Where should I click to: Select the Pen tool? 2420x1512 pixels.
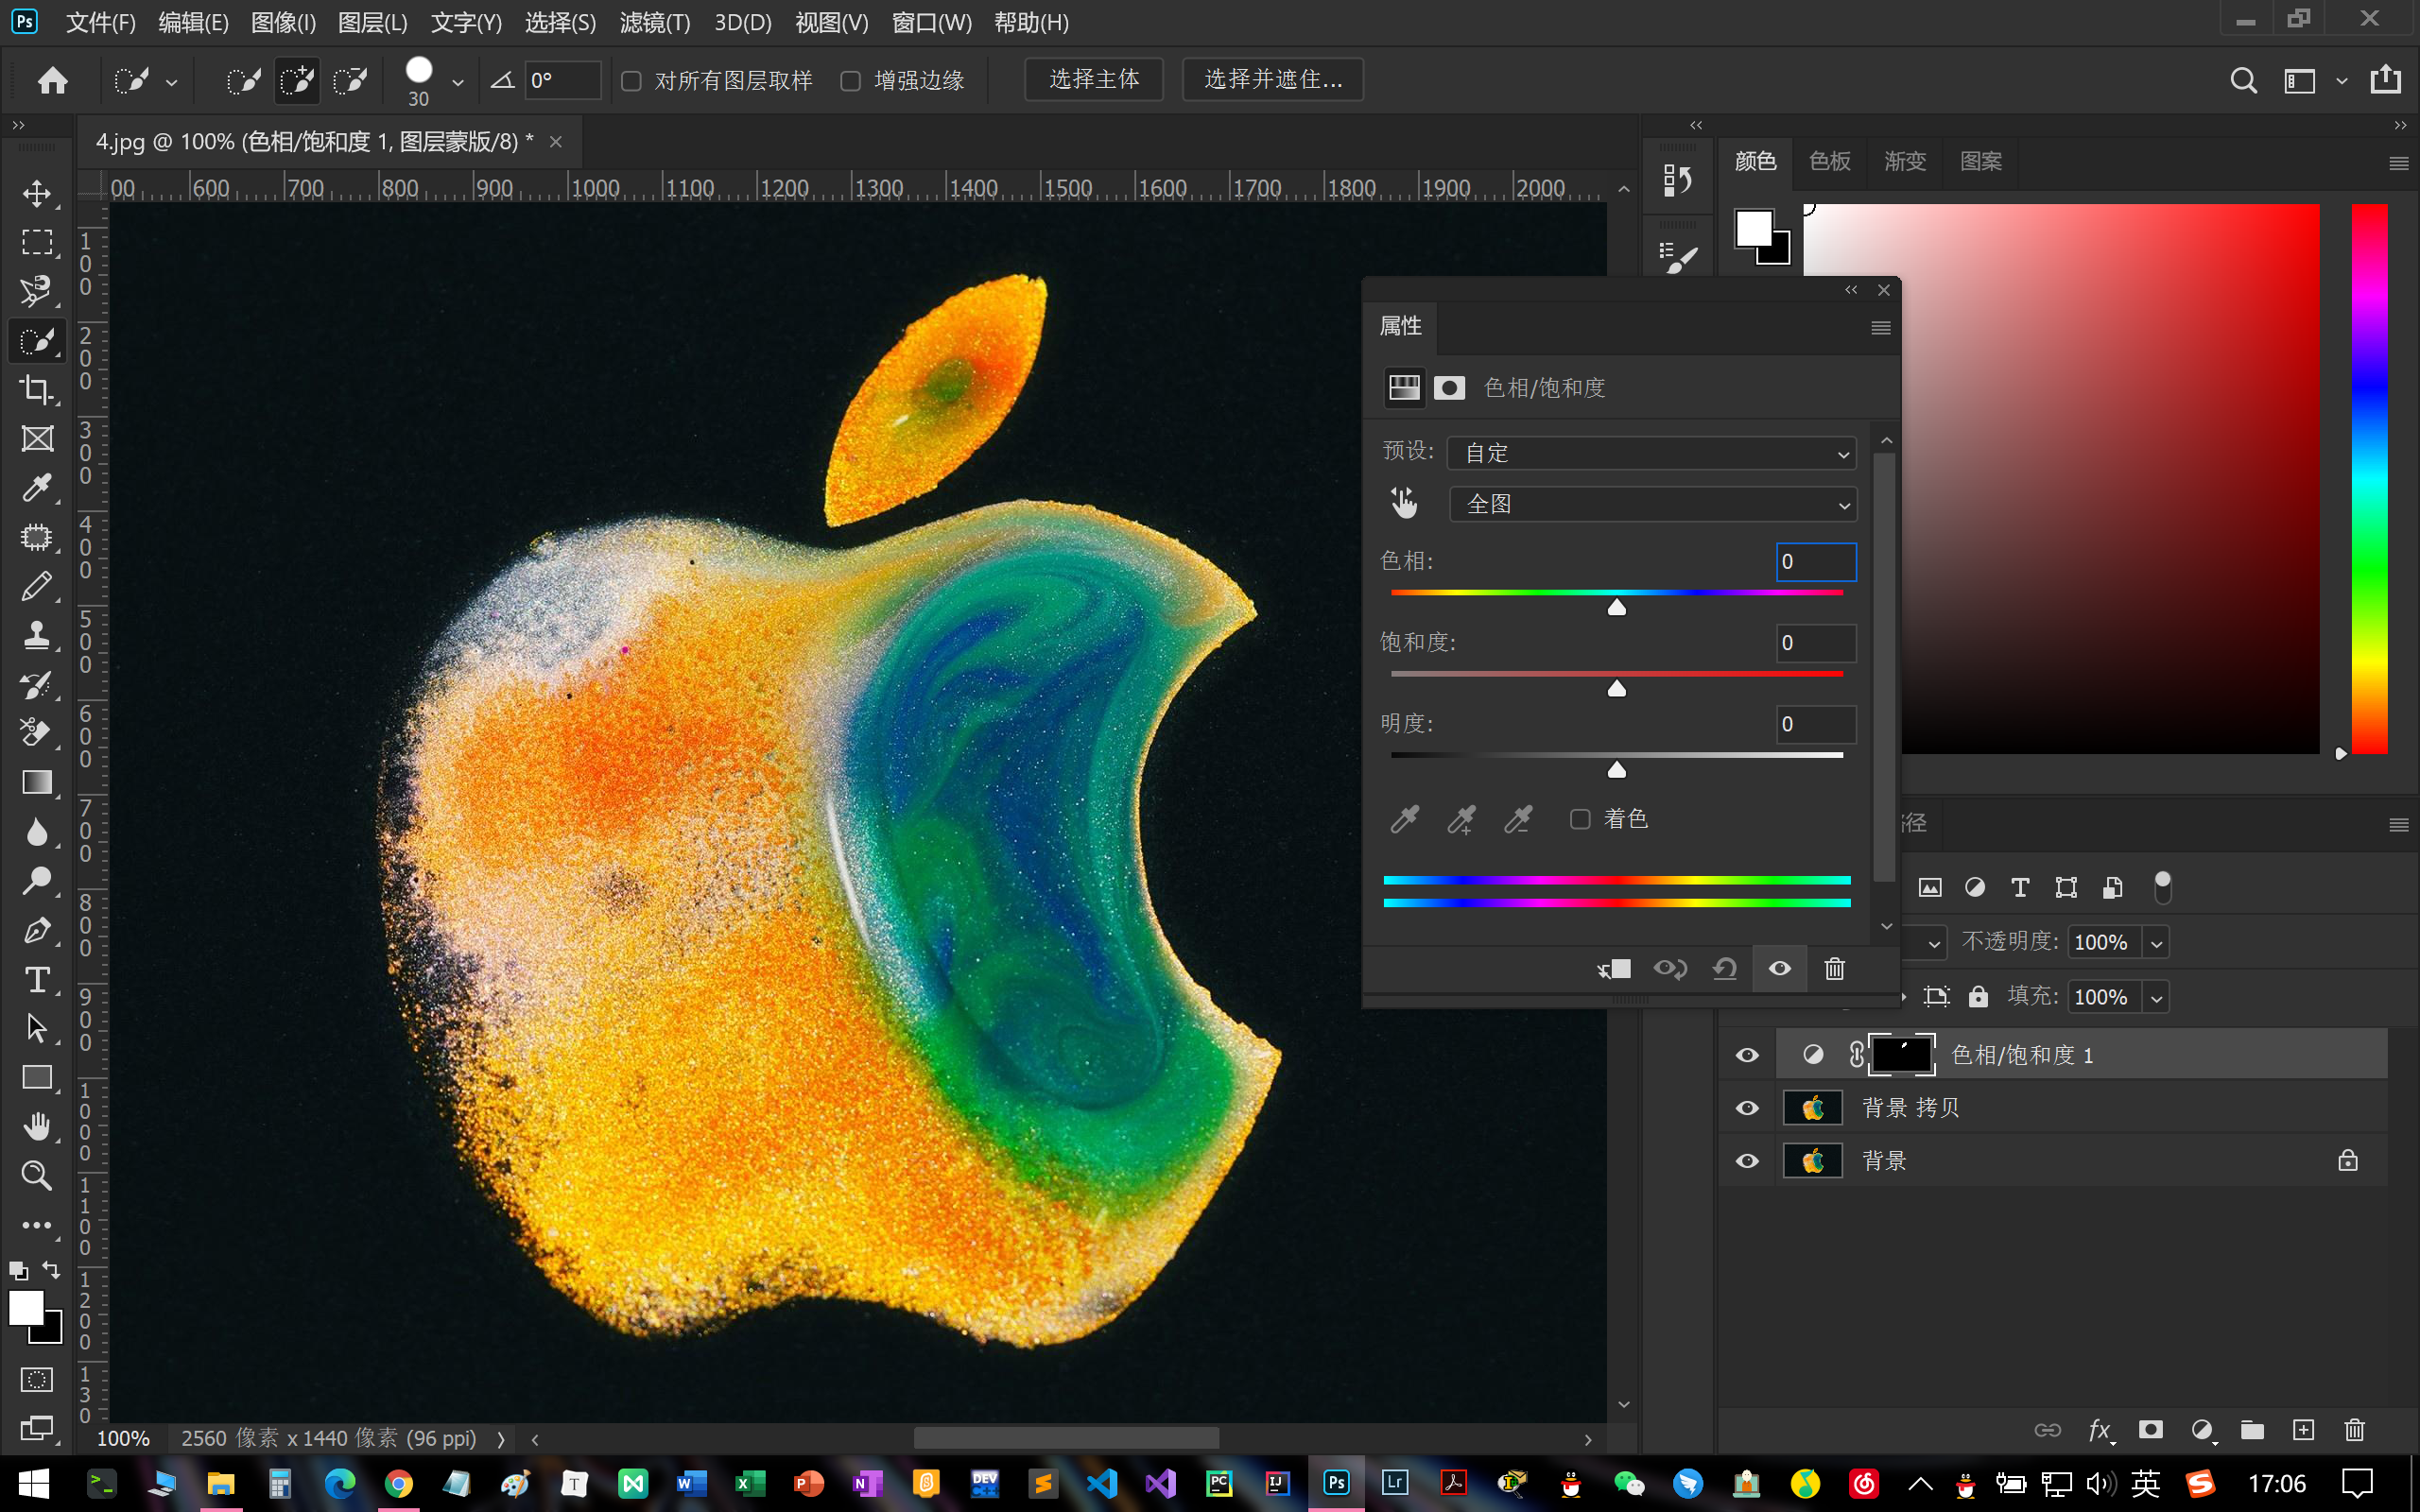37,930
